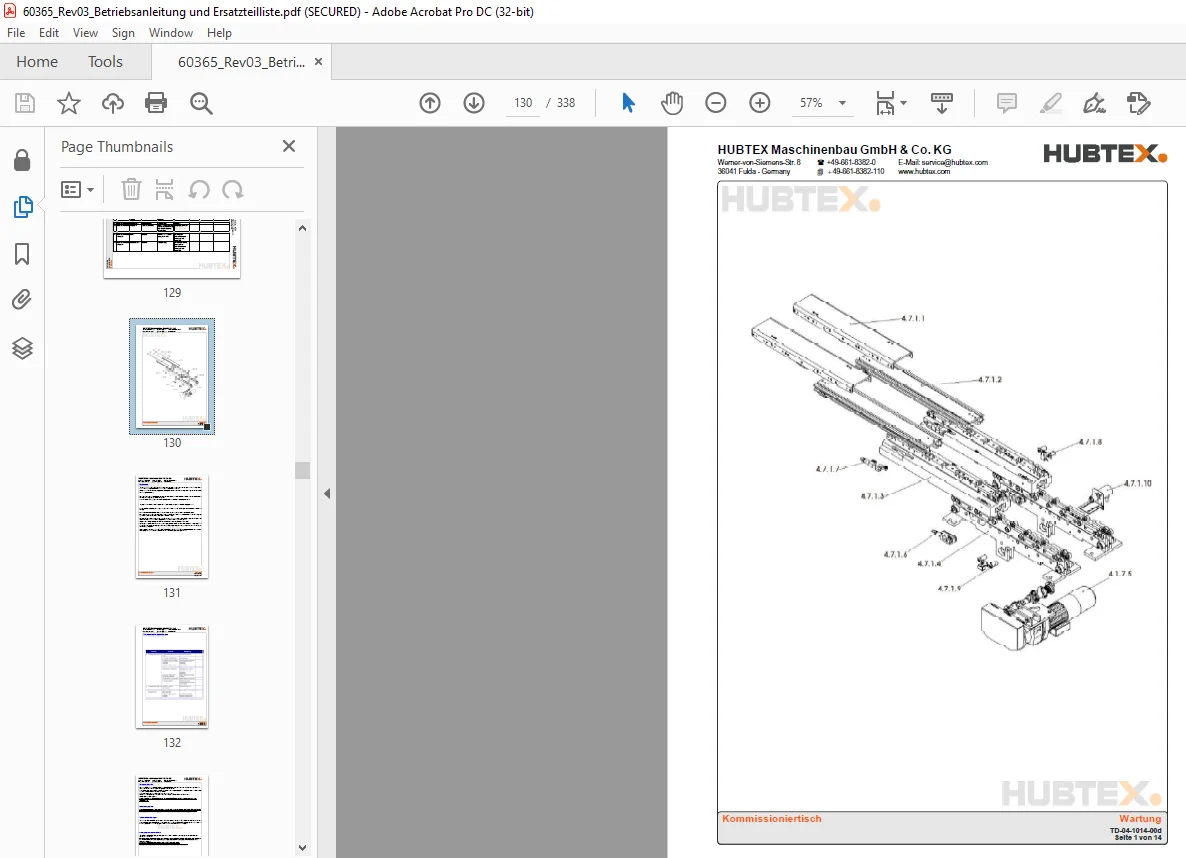Image resolution: width=1186 pixels, height=858 pixels.
Task: Click Wartung footer text
Action: pos(1140,819)
